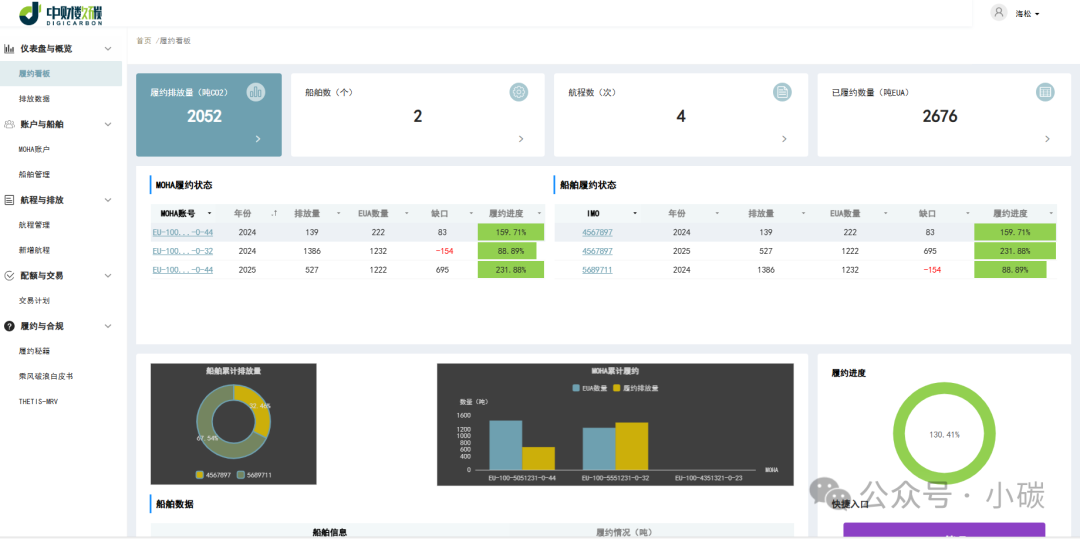The width and height of the screenshot is (1080, 539).
Task: Collapse the 航程与排放 section chevron
Action: pos(107,200)
